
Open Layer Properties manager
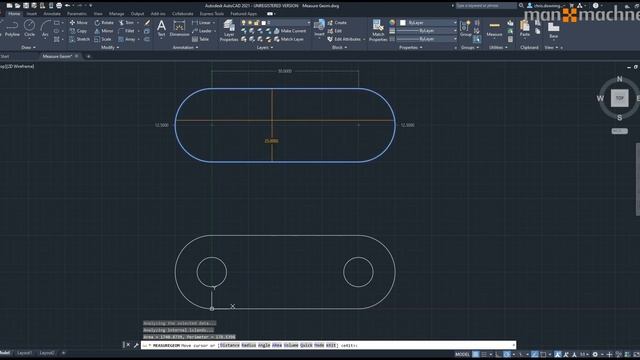229,31
